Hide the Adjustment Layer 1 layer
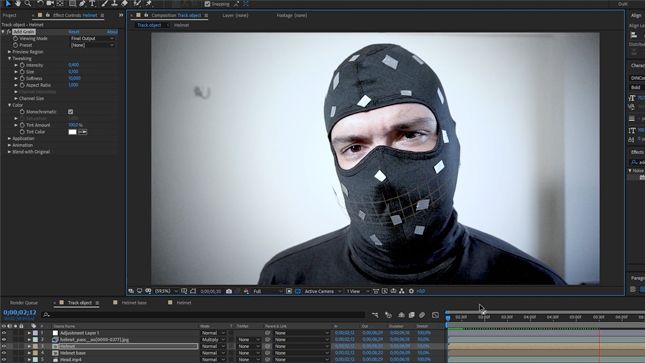Viewport: 645px width, 363px height. pyautogui.click(x=4, y=333)
